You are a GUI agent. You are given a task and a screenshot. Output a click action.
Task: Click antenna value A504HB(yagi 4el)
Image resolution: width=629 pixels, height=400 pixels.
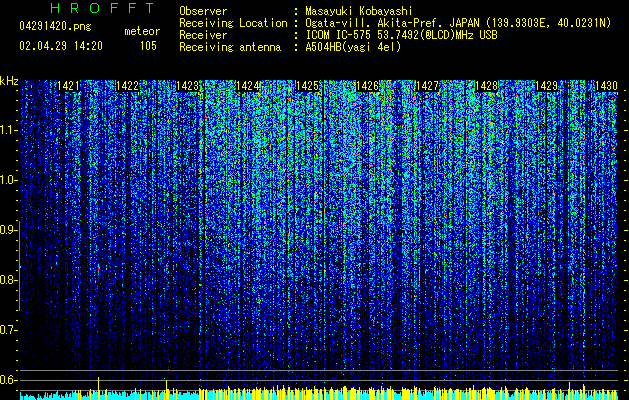point(353,47)
